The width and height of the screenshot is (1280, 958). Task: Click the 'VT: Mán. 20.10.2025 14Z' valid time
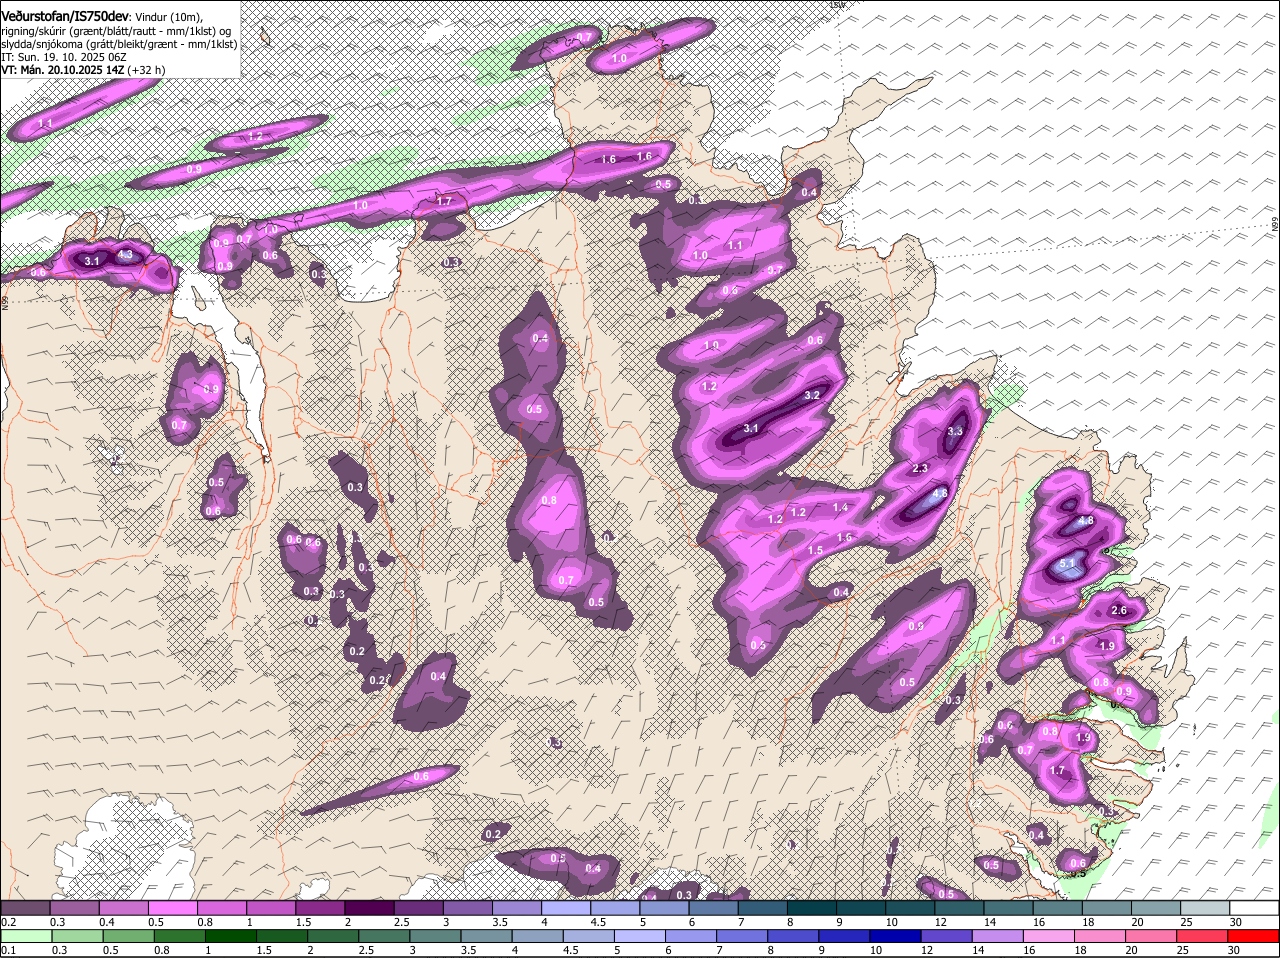tap(61, 70)
